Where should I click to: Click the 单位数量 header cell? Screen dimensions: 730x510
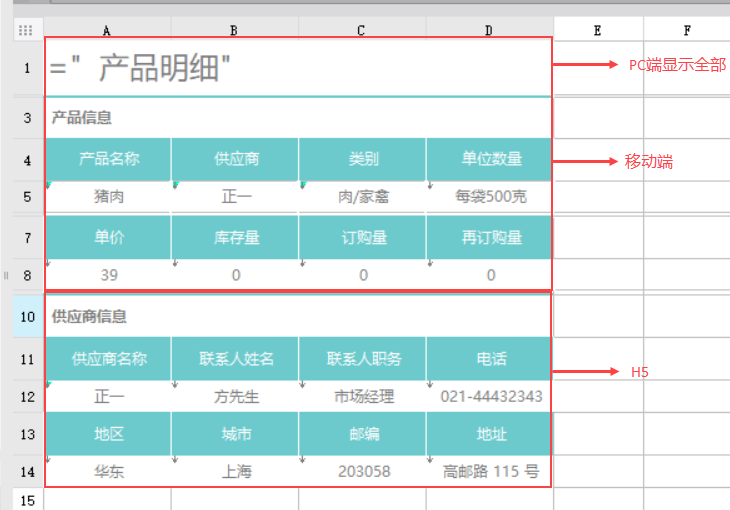click(489, 159)
